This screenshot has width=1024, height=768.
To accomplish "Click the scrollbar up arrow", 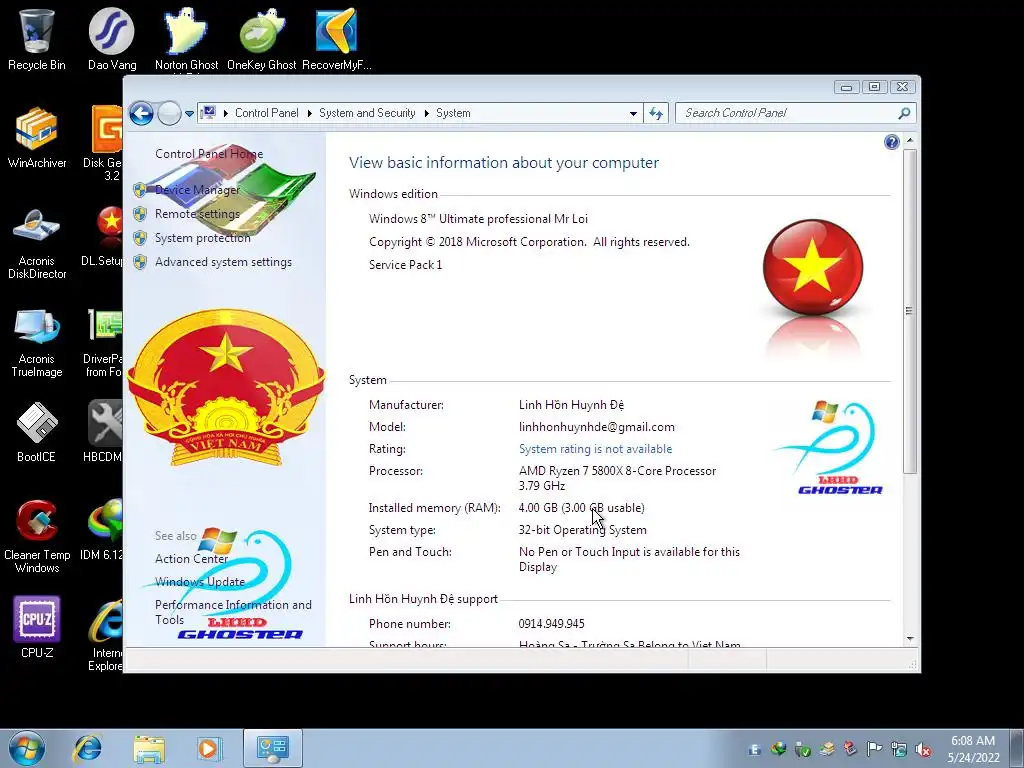I will 909,140.
